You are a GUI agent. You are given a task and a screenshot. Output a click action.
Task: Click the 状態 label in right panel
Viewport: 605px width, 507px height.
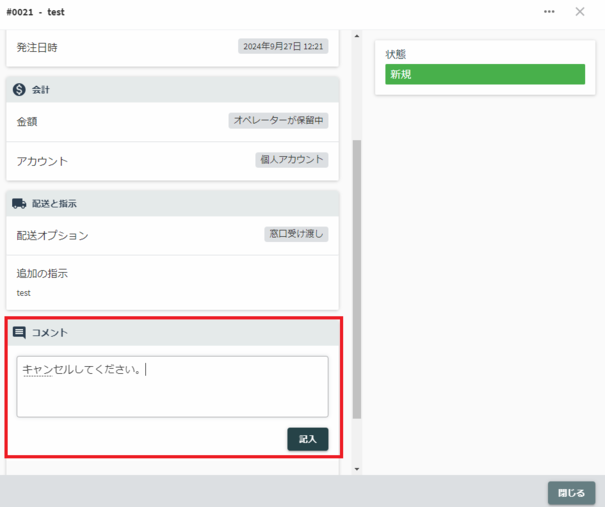click(x=396, y=54)
